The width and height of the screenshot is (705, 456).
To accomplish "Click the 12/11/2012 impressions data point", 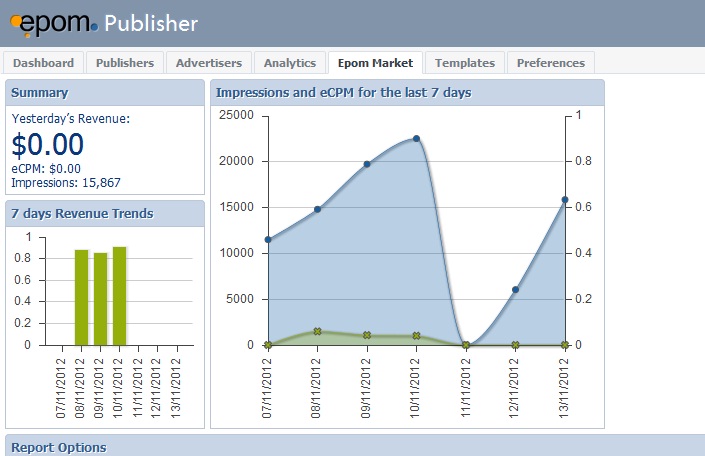I will click(x=515, y=290).
